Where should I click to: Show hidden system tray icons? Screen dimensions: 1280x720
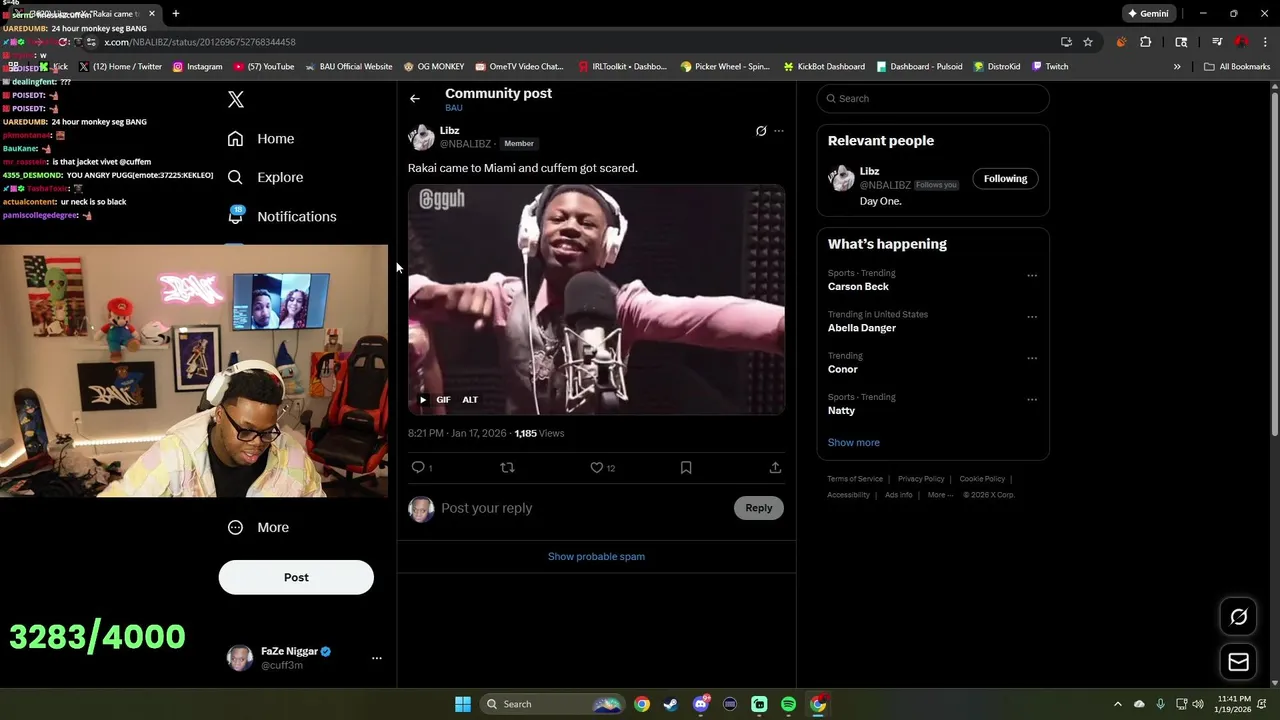tap(1118, 704)
